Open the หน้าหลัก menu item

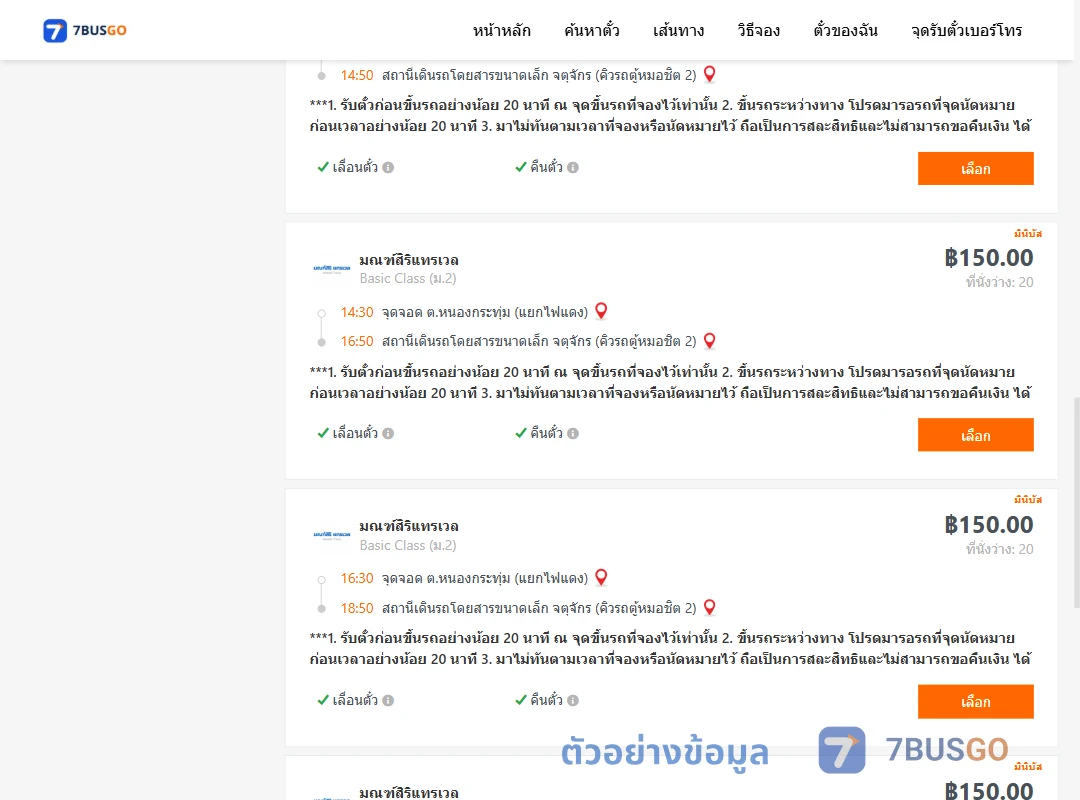point(501,30)
